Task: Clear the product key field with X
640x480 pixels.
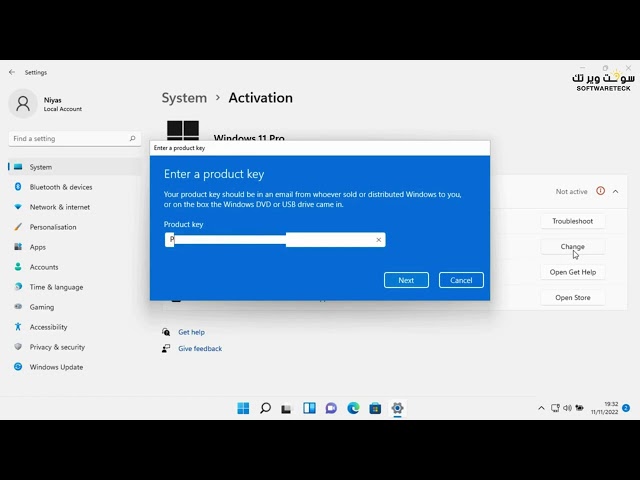Action: [x=378, y=240]
